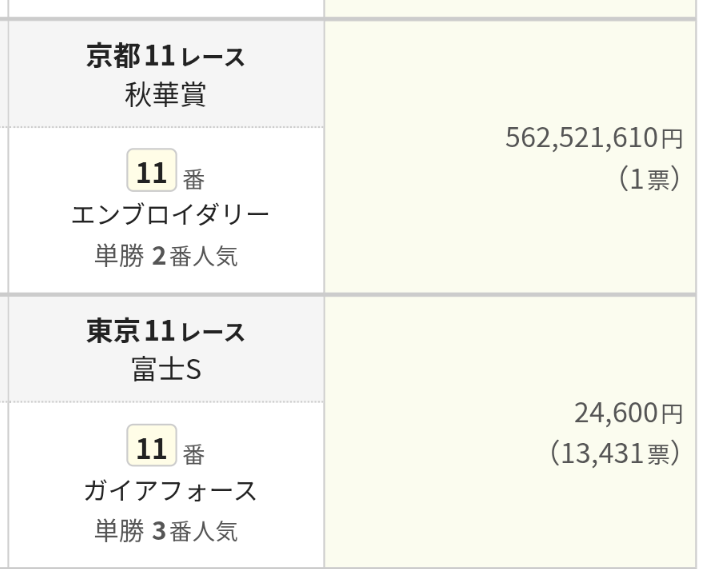Click horse name エンブロイダリー
This screenshot has width=713, height=569.
165,217
